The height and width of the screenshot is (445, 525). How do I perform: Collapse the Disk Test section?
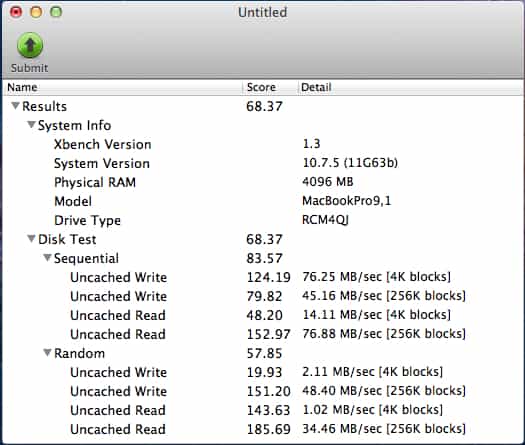pyautogui.click(x=31, y=239)
